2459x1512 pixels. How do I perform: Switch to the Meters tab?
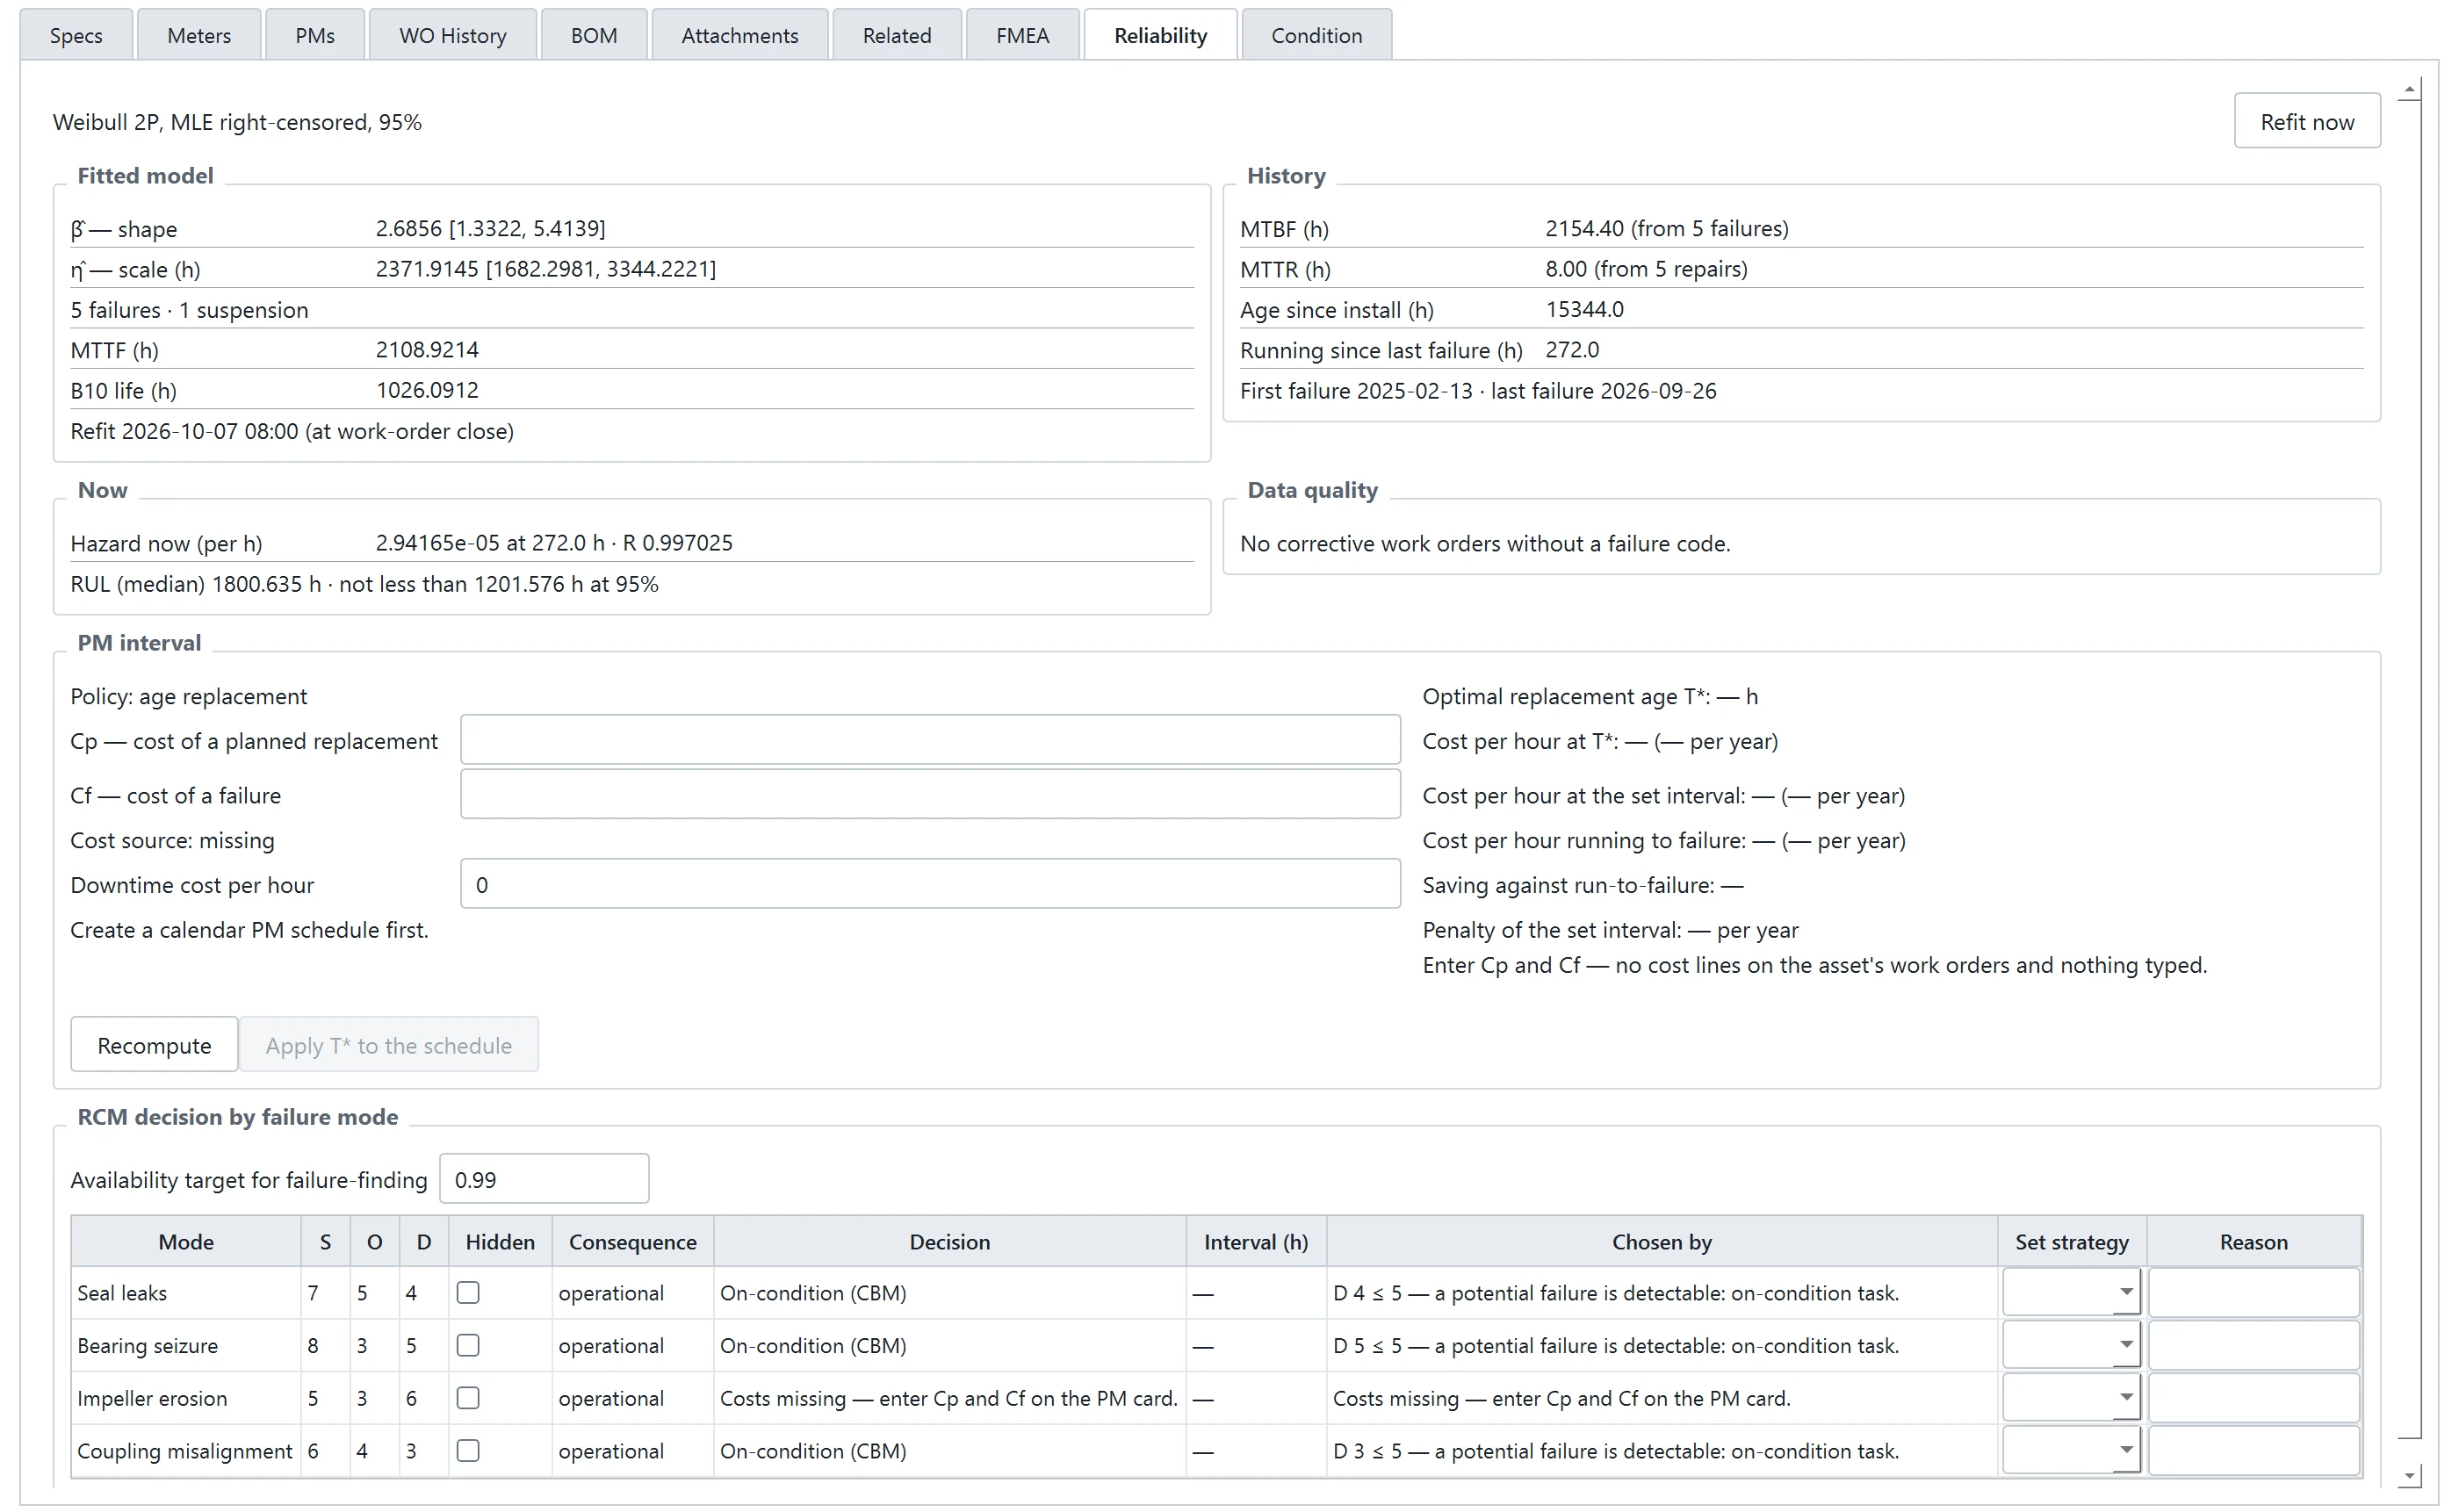199,35
